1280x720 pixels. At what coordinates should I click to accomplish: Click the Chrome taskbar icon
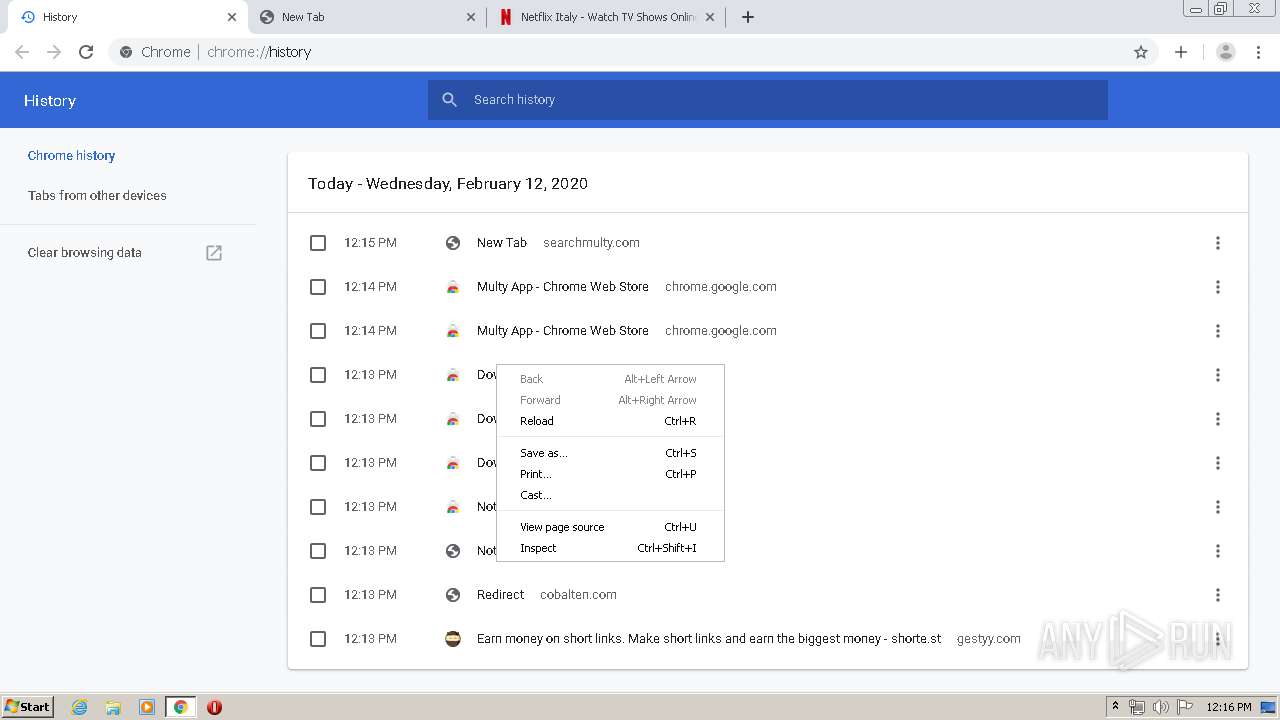181,707
